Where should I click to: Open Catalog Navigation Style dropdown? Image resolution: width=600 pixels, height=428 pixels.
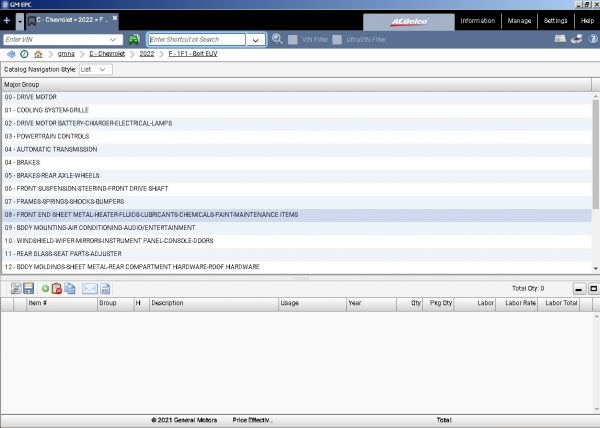96,70
